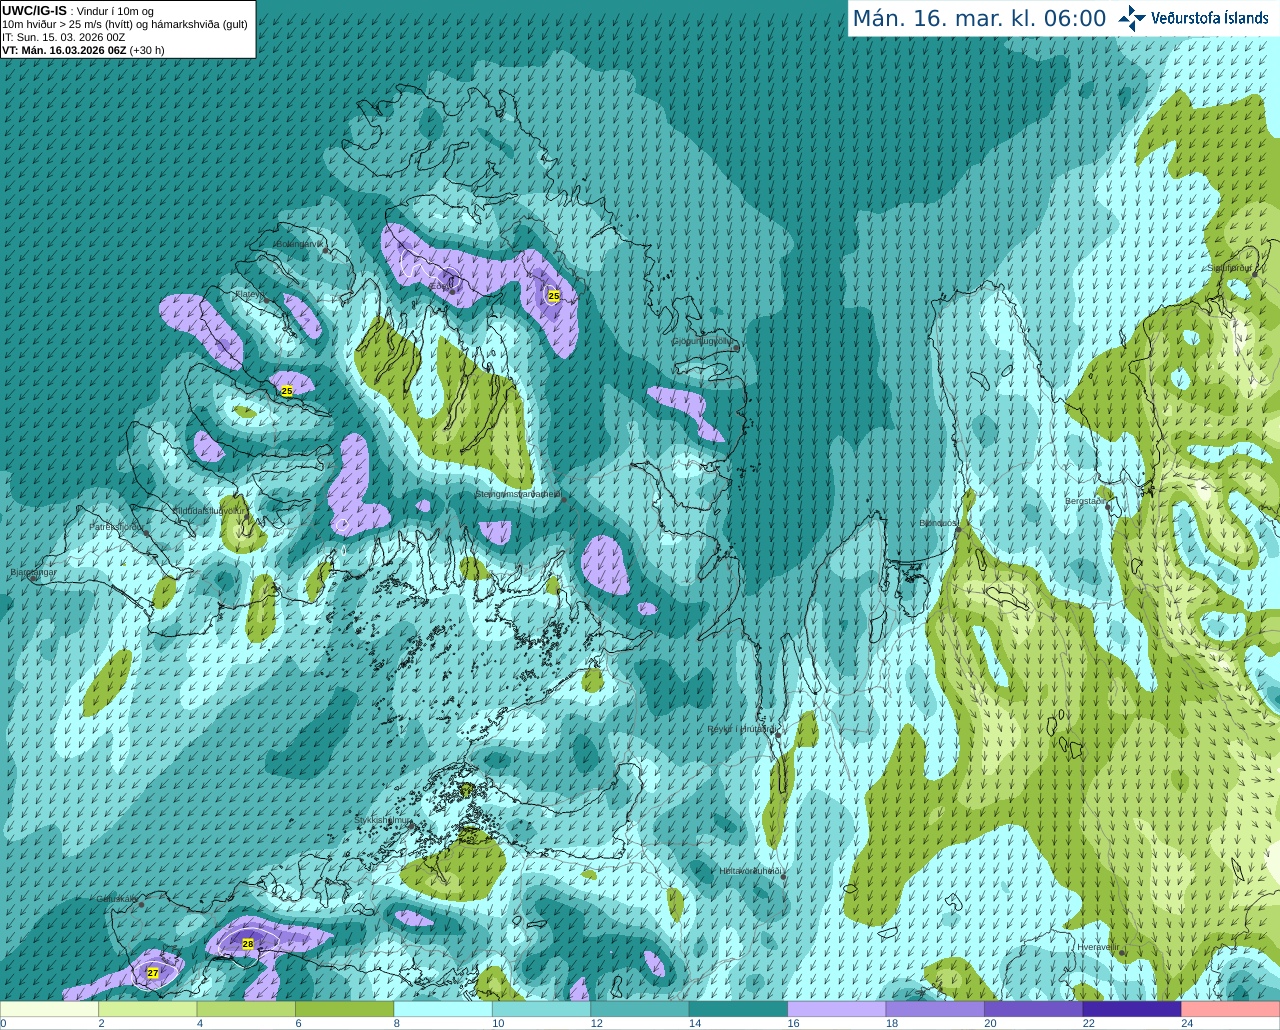
Task: Click the '(+30 h)' forecast offset text
Action: [147, 50]
